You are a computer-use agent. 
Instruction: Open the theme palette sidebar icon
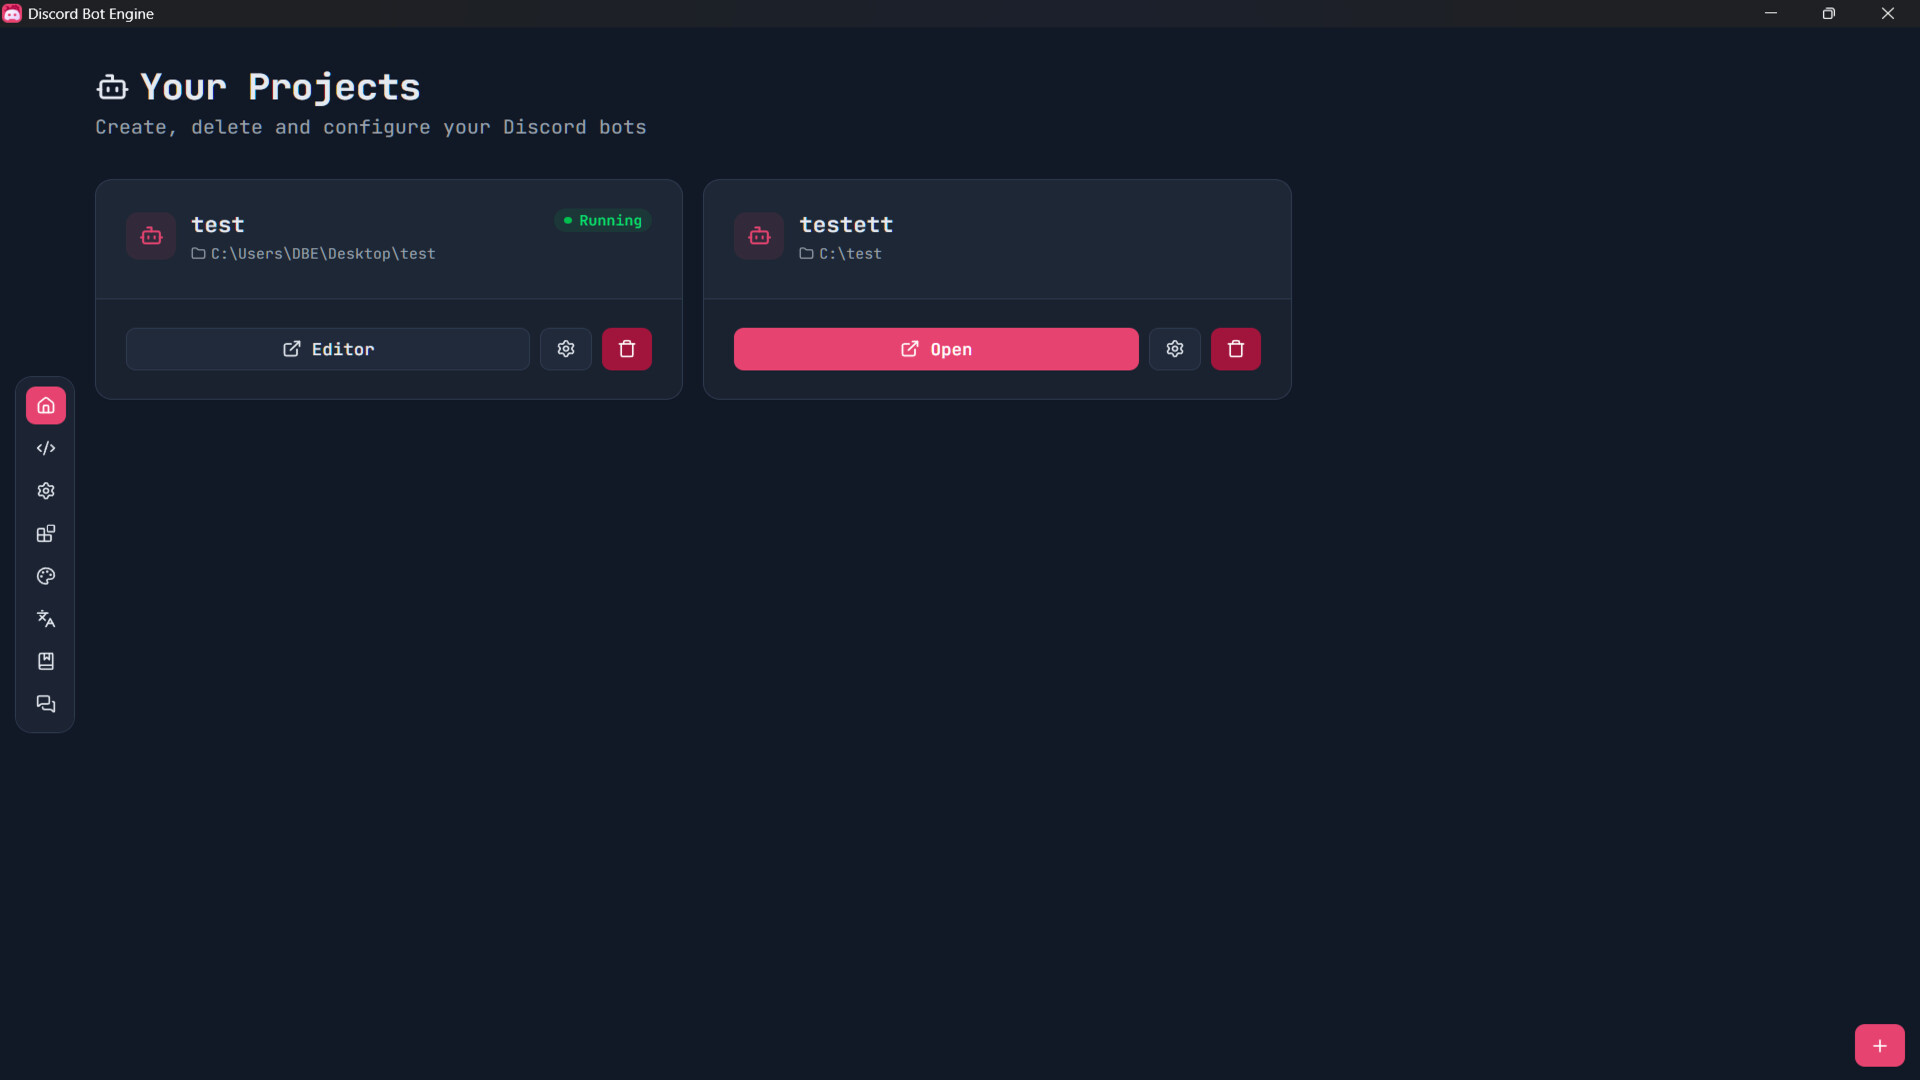pyautogui.click(x=46, y=576)
